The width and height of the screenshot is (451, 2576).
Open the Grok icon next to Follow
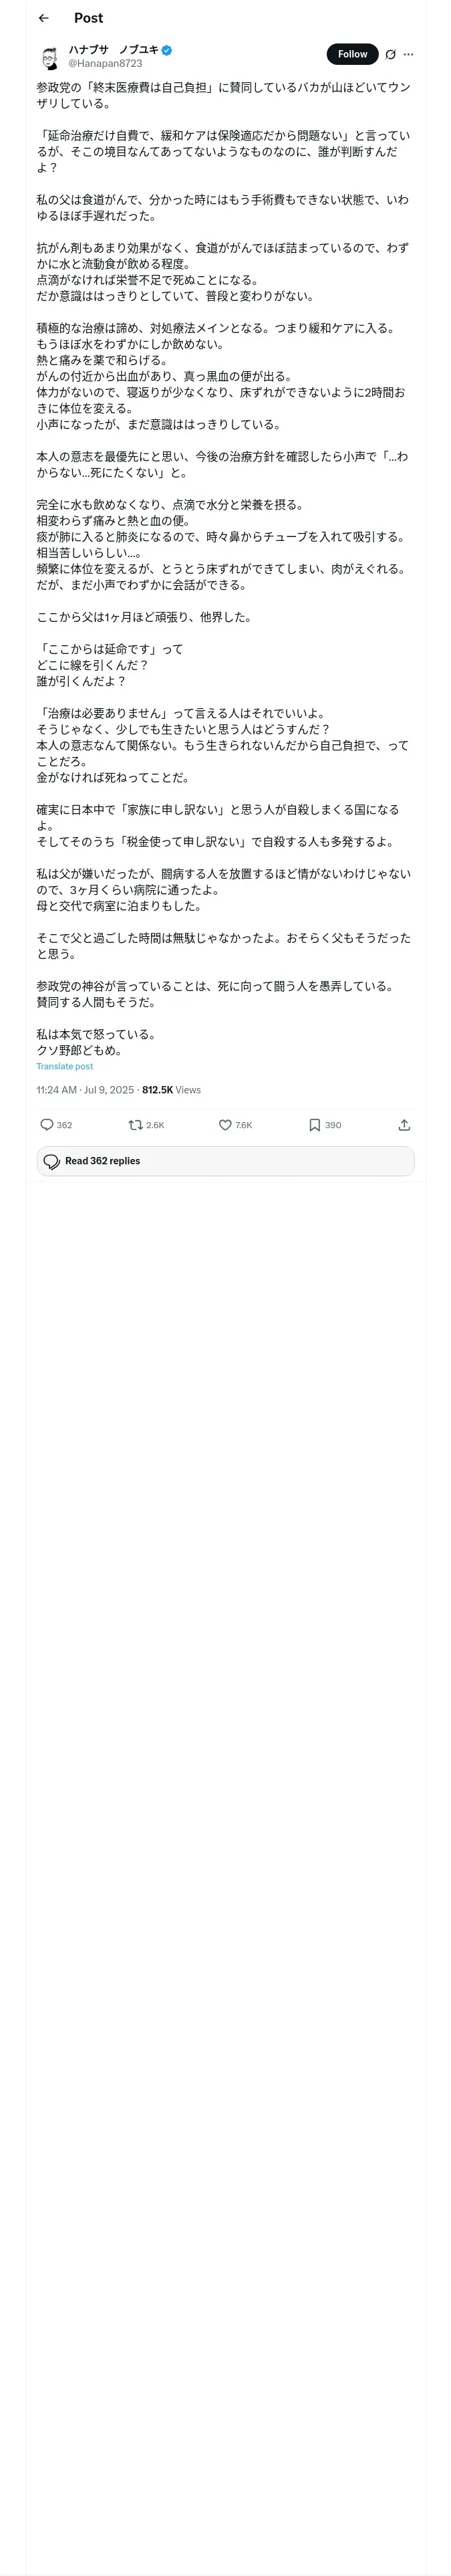[390, 55]
